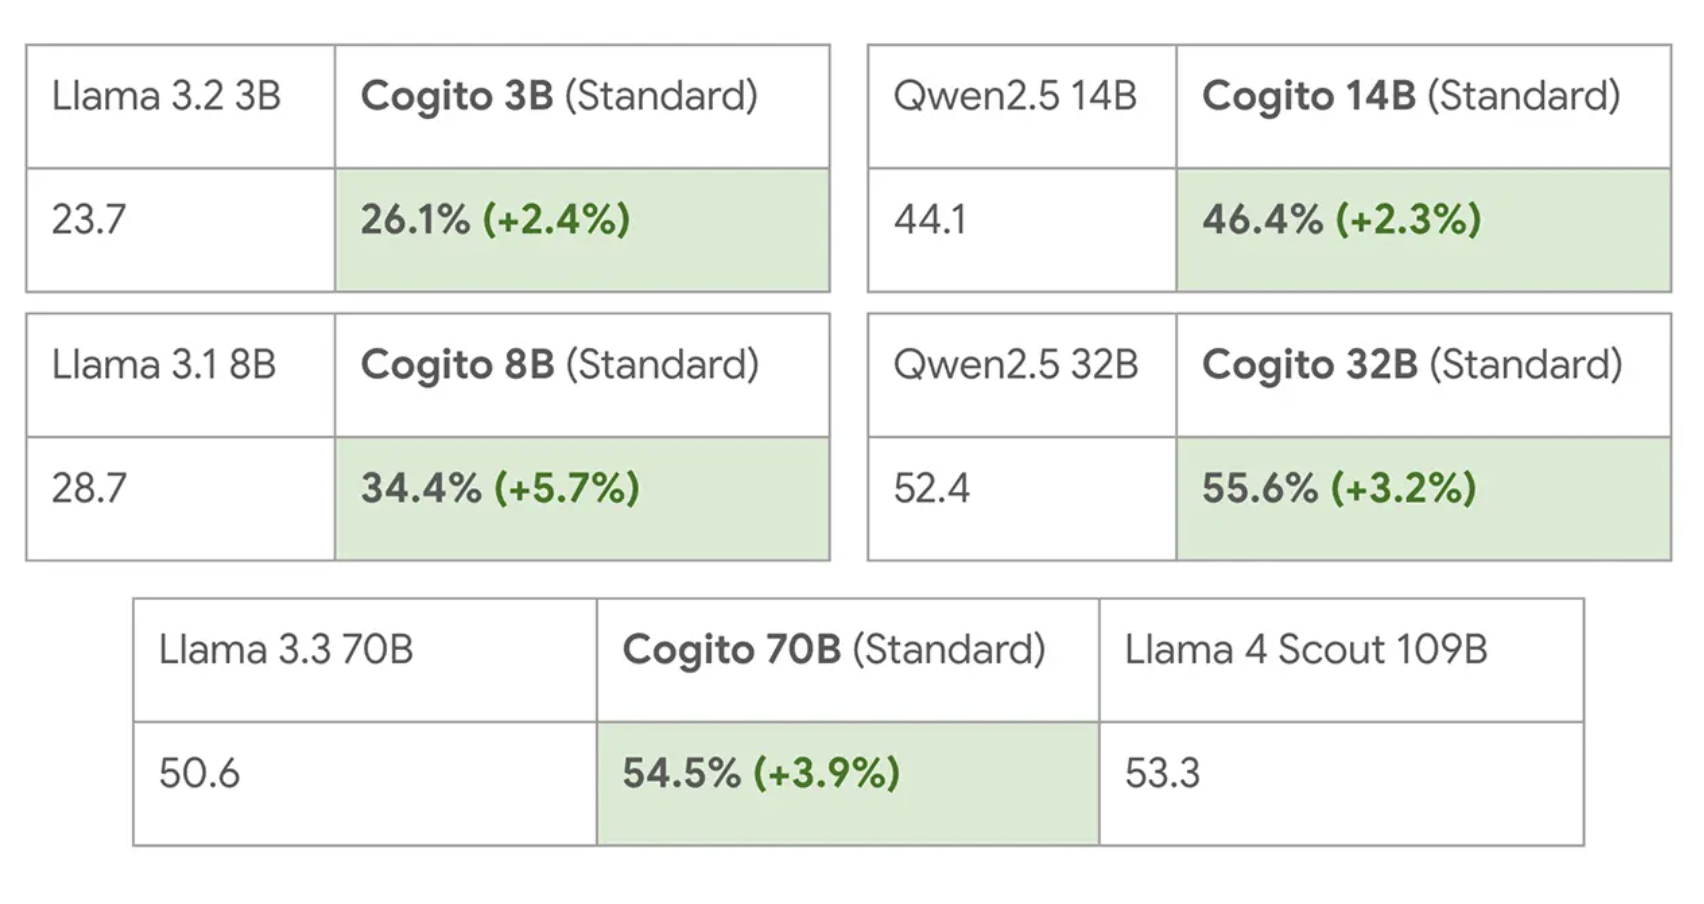
Task: Click the Llama 4 Scout 109B header cell
Action: 1341,660
